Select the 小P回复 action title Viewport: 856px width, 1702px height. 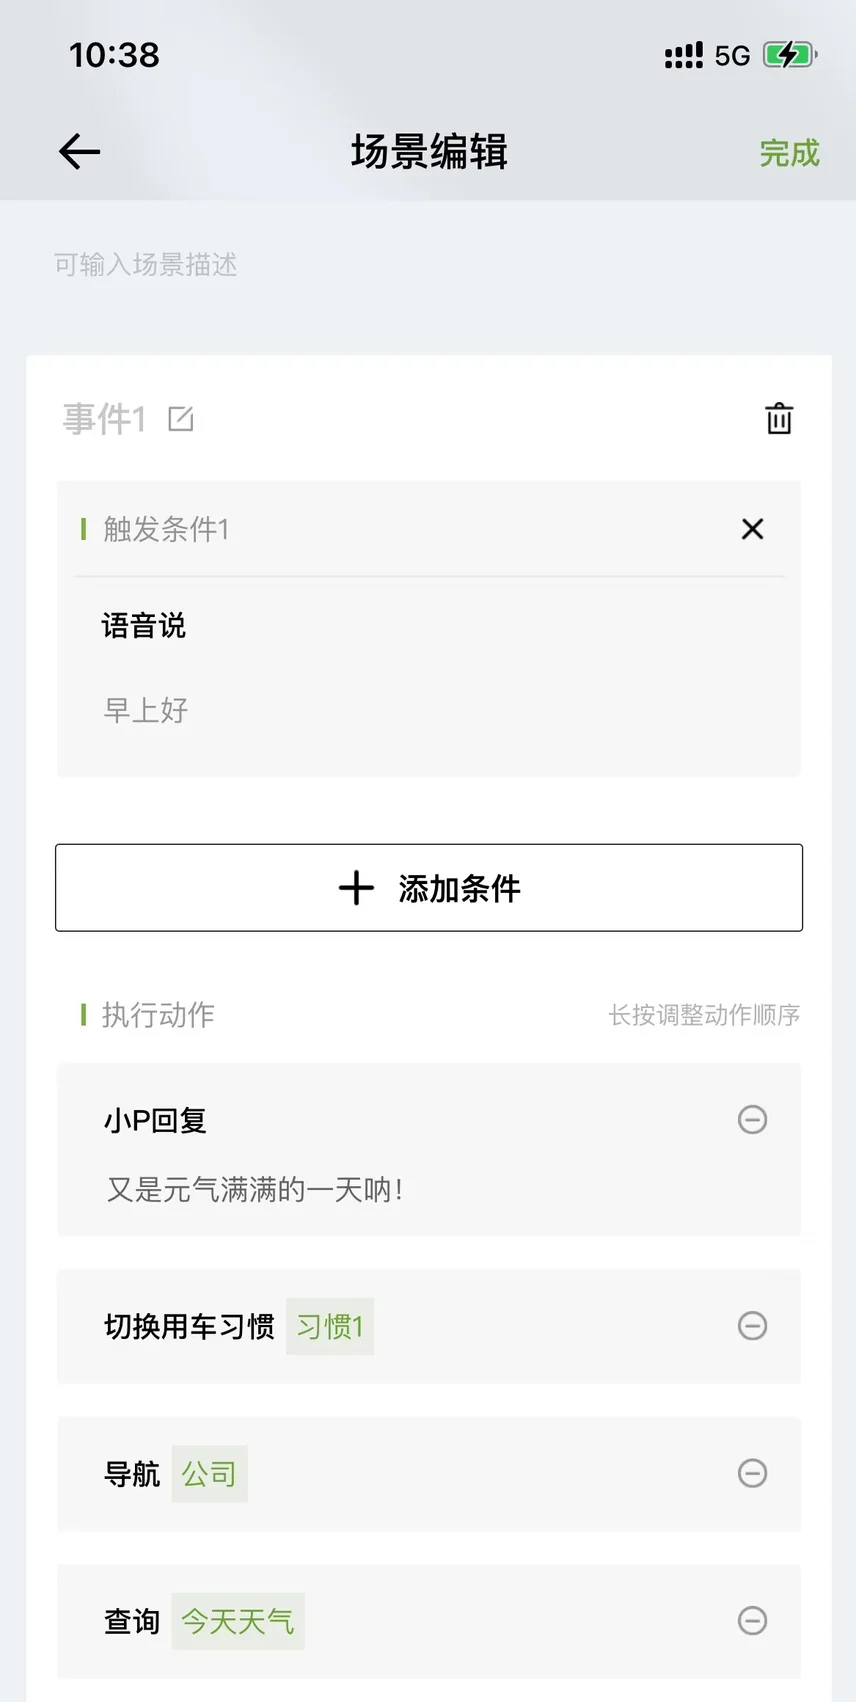pos(155,1121)
